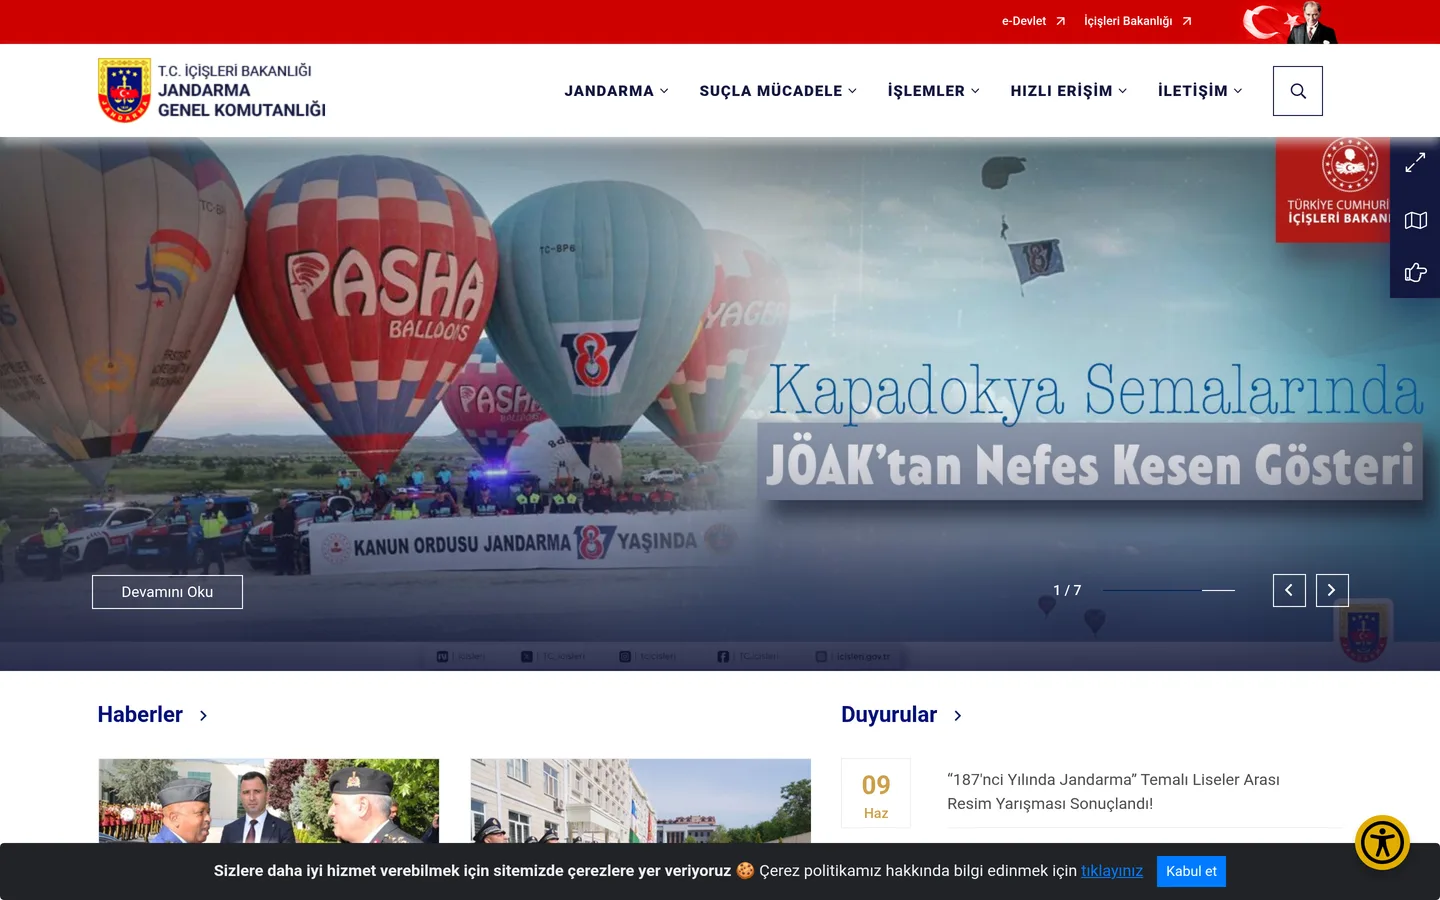1440x900 pixels.
Task: Expand the JANDARMA menu
Action: pos(616,91)
